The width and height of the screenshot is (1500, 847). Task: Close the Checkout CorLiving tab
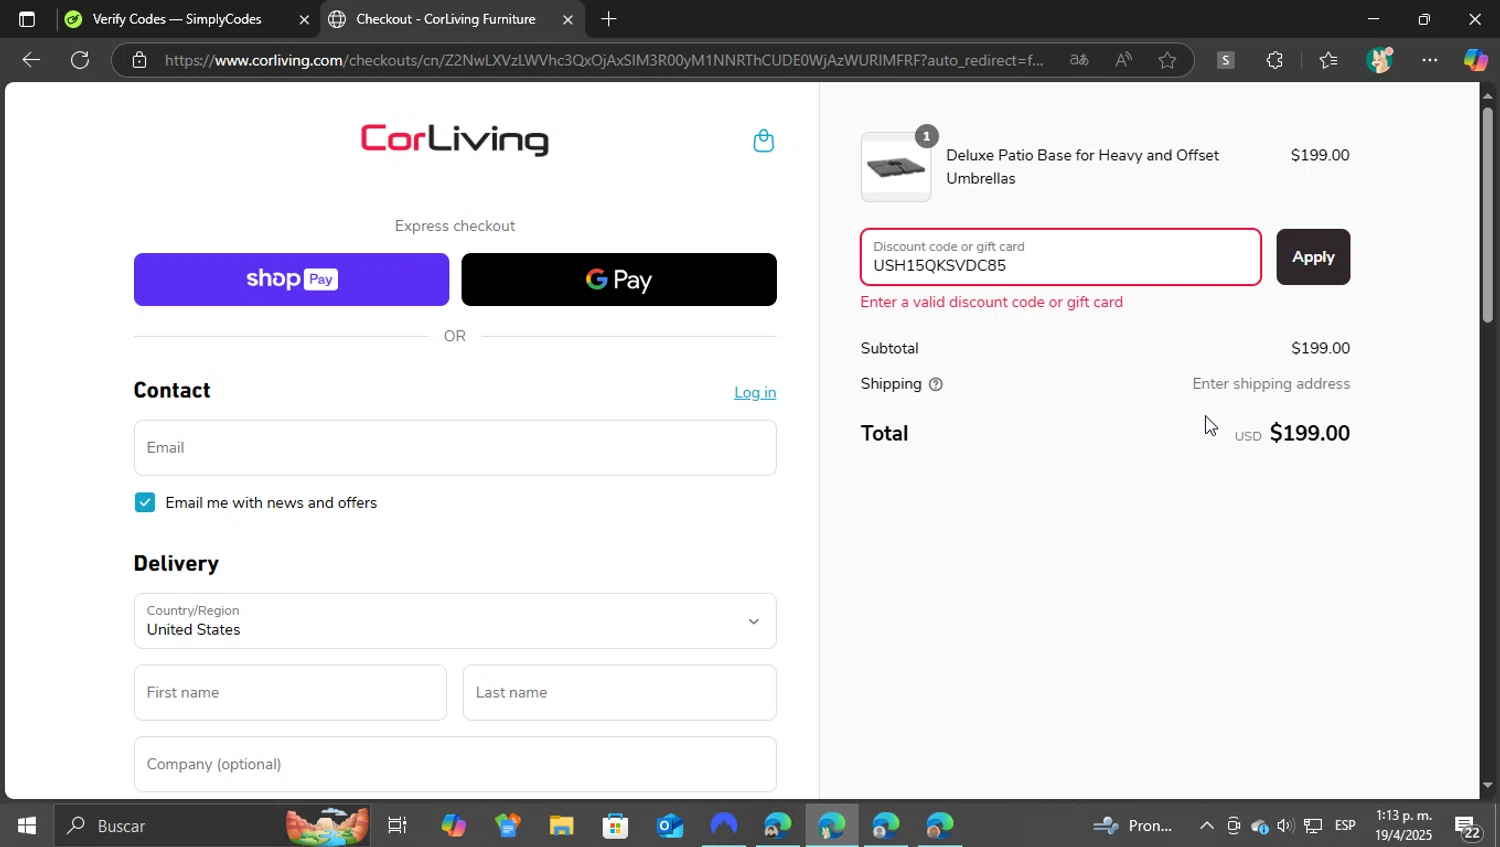(x=568, y=19)
